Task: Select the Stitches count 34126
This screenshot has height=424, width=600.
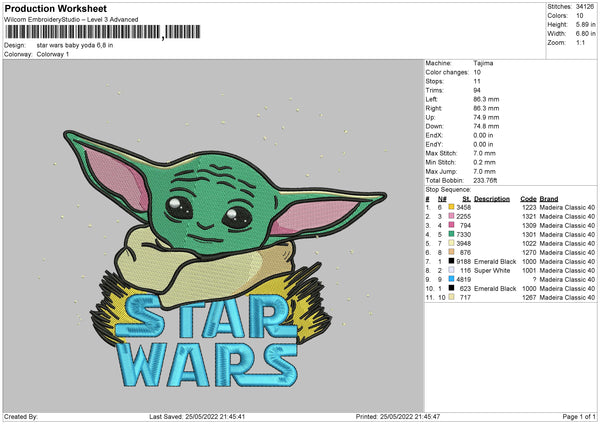Action: click(x=585, y=7)
